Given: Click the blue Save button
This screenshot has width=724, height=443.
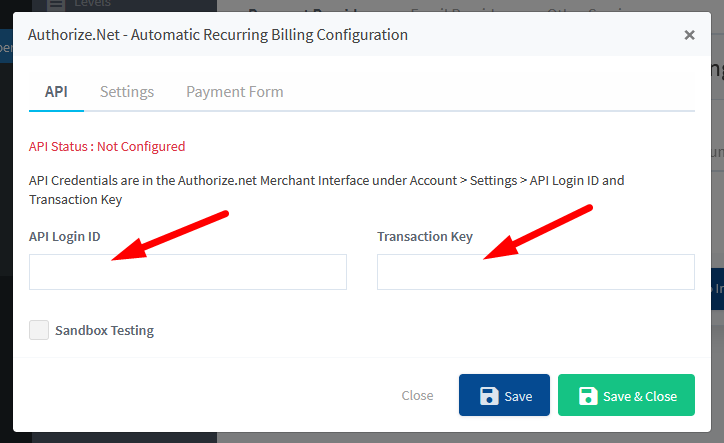Looking at the screenshot, I should [x=504, y=395].
